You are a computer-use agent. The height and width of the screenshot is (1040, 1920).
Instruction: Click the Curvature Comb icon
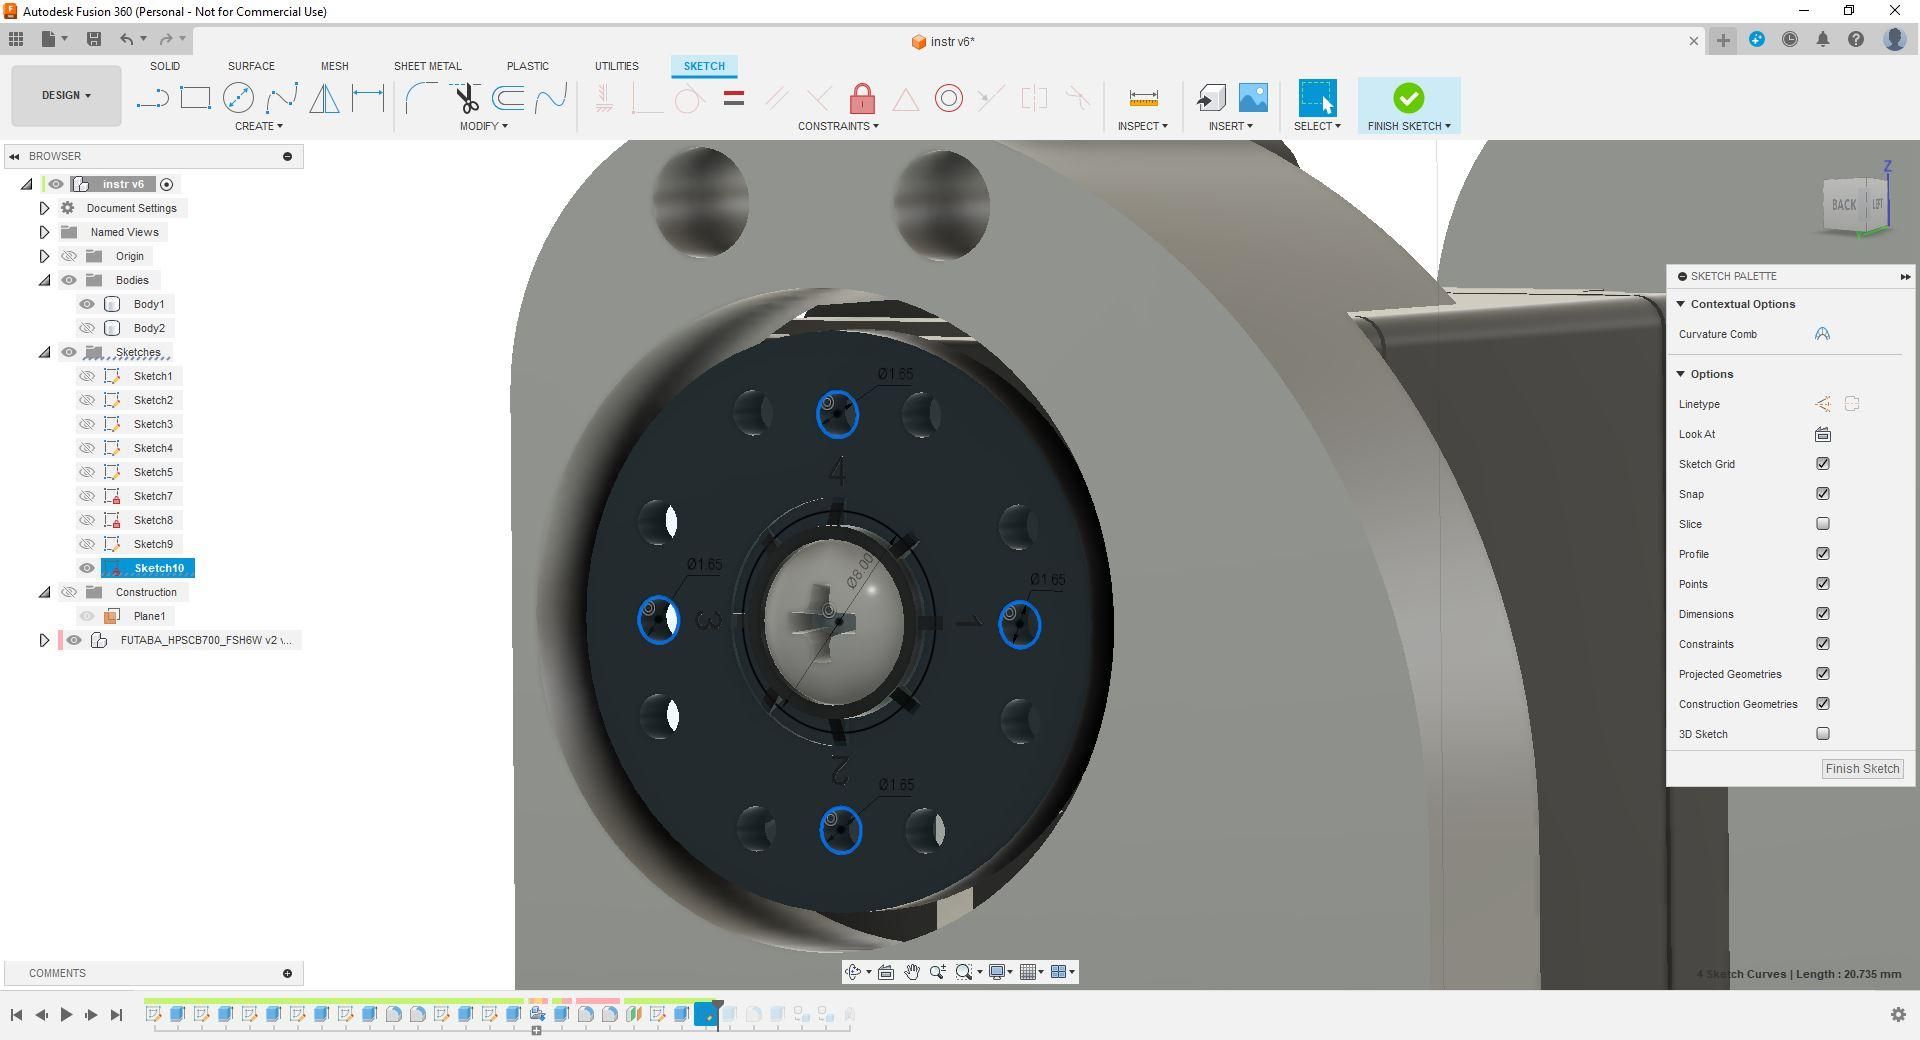tap(1822, 334)
